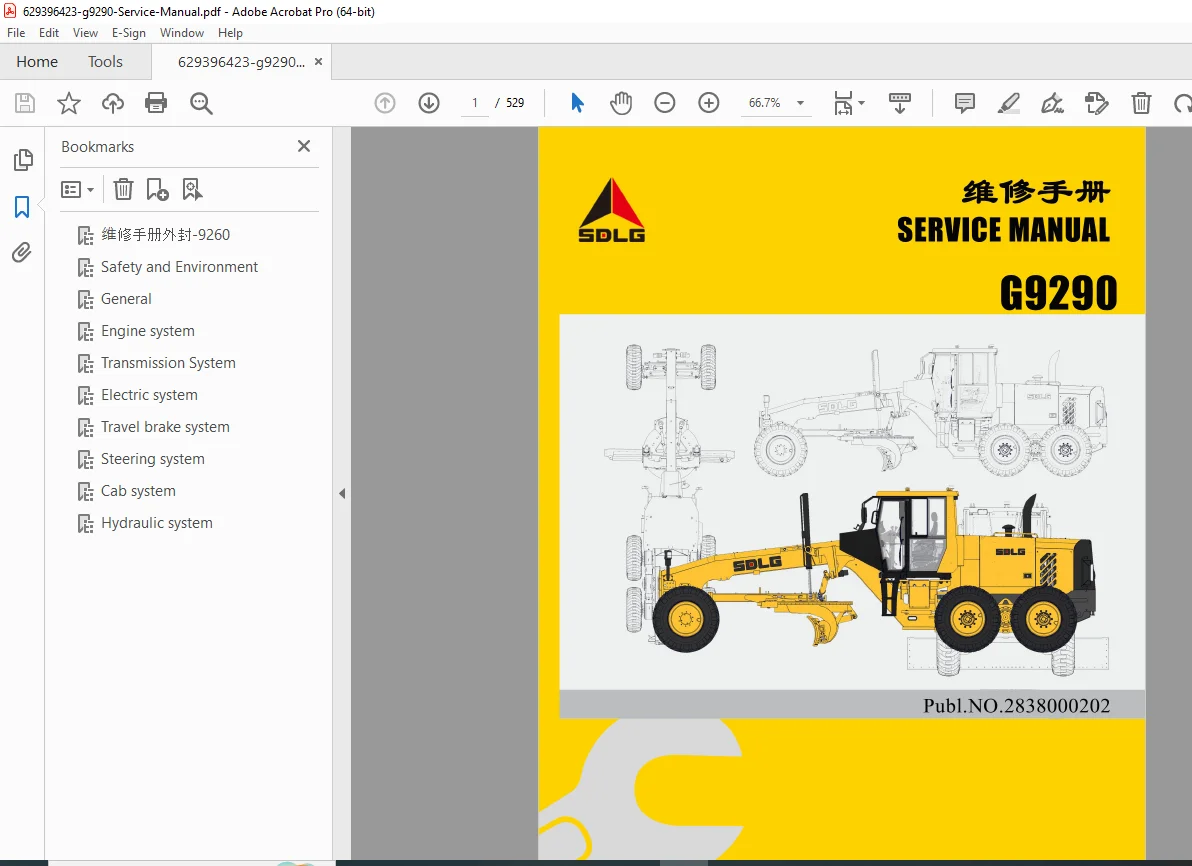This screenshot has width=1192, height=866.
Task: Go to Steering system bookmark
Action: (153, 458)
